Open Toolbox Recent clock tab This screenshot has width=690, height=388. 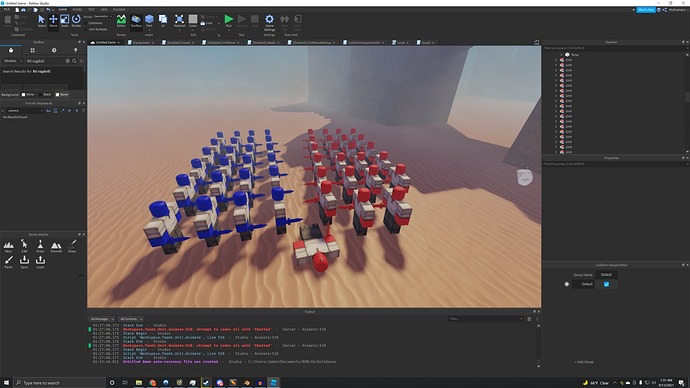[x=54, y=50]
